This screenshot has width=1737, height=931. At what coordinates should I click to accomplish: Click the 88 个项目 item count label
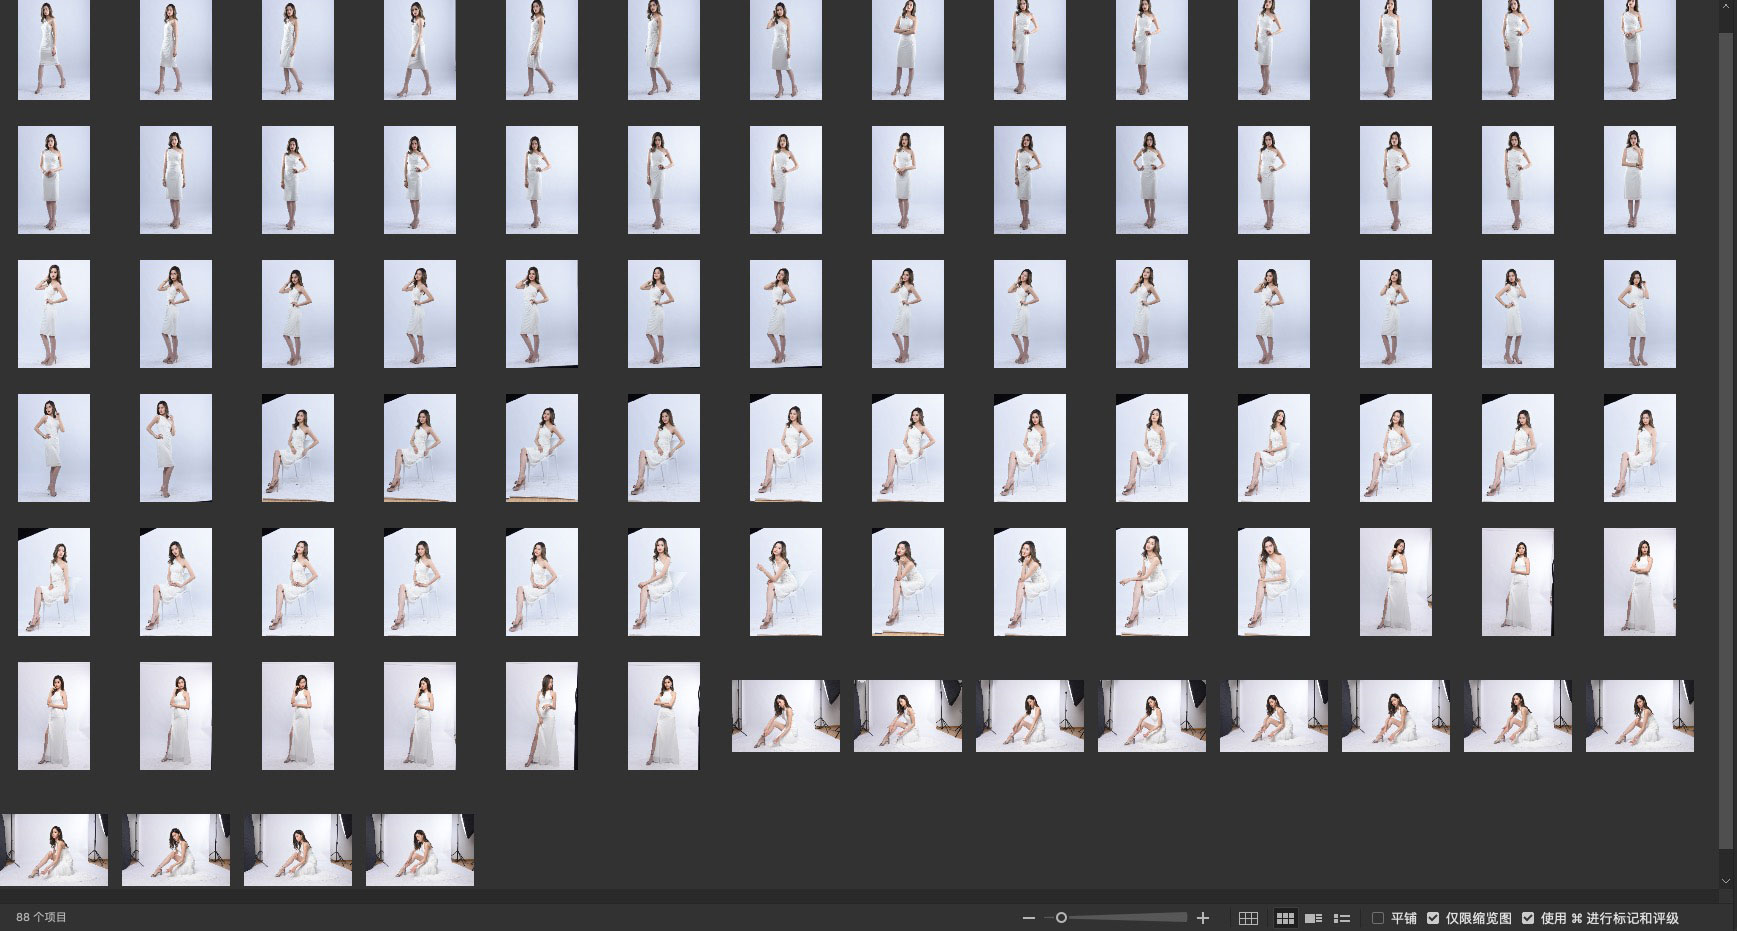click(42, 917)
